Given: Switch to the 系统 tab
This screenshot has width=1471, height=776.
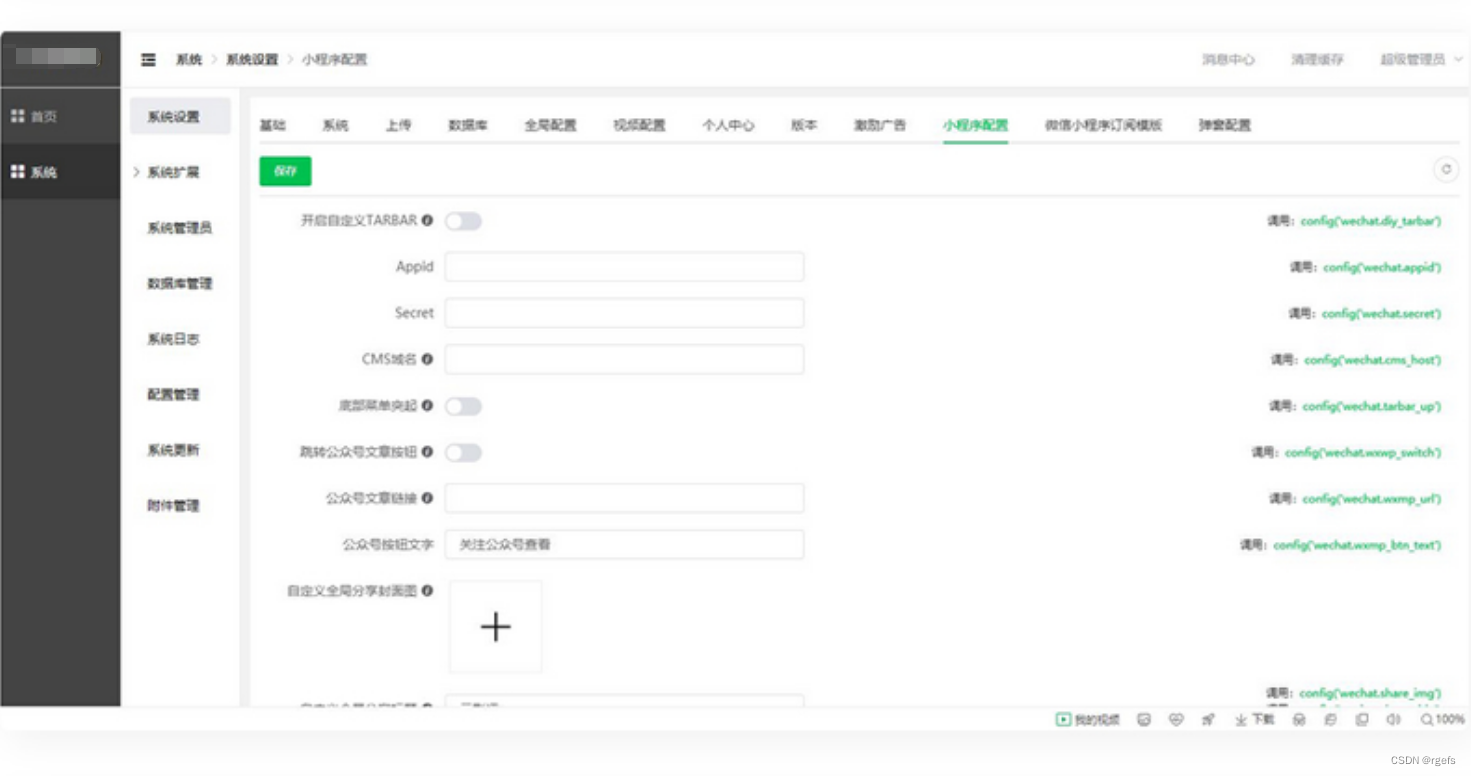Looking at the screenshot, I should coord(335,125).
